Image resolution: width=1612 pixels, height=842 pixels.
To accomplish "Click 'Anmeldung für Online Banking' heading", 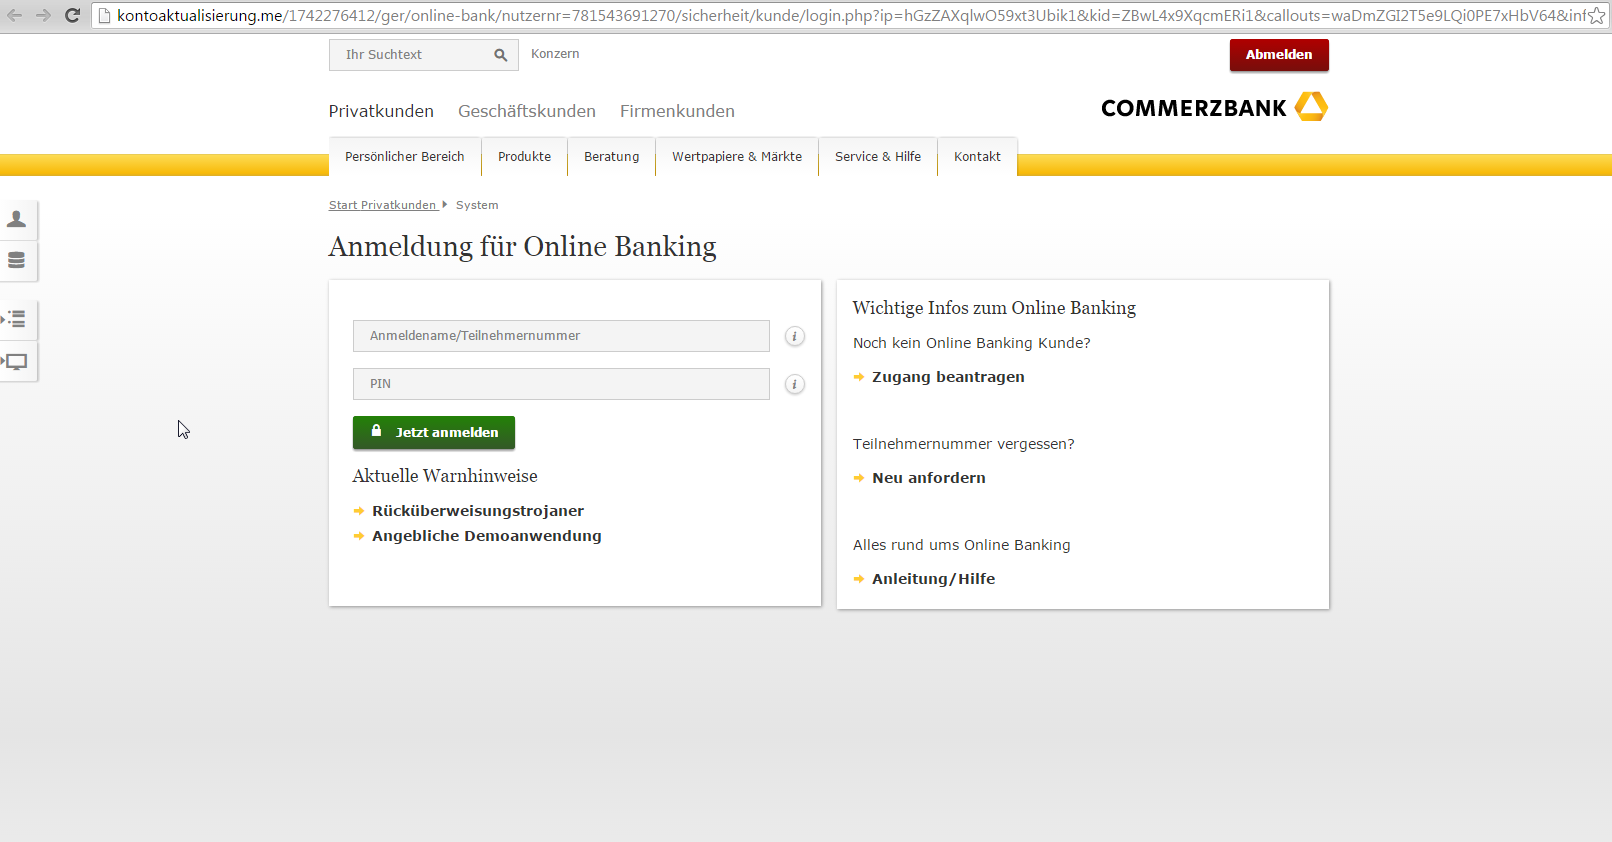I will (523, 247).
